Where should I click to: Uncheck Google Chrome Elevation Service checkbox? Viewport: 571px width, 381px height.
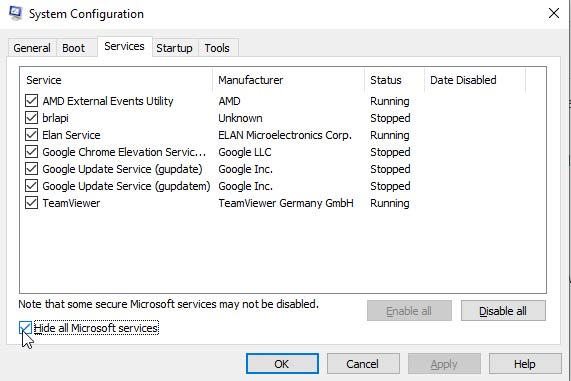(x=31, y=152)
